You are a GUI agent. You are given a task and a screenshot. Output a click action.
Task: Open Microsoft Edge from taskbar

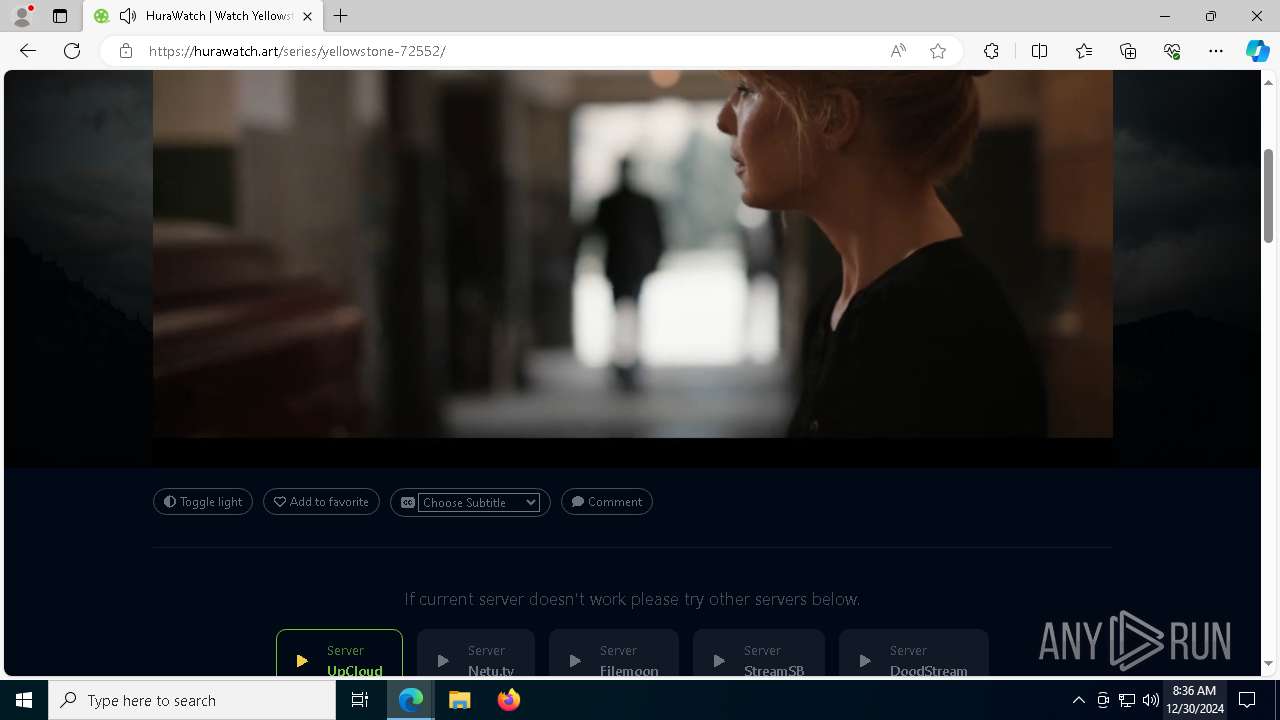[x=411, y=700]
